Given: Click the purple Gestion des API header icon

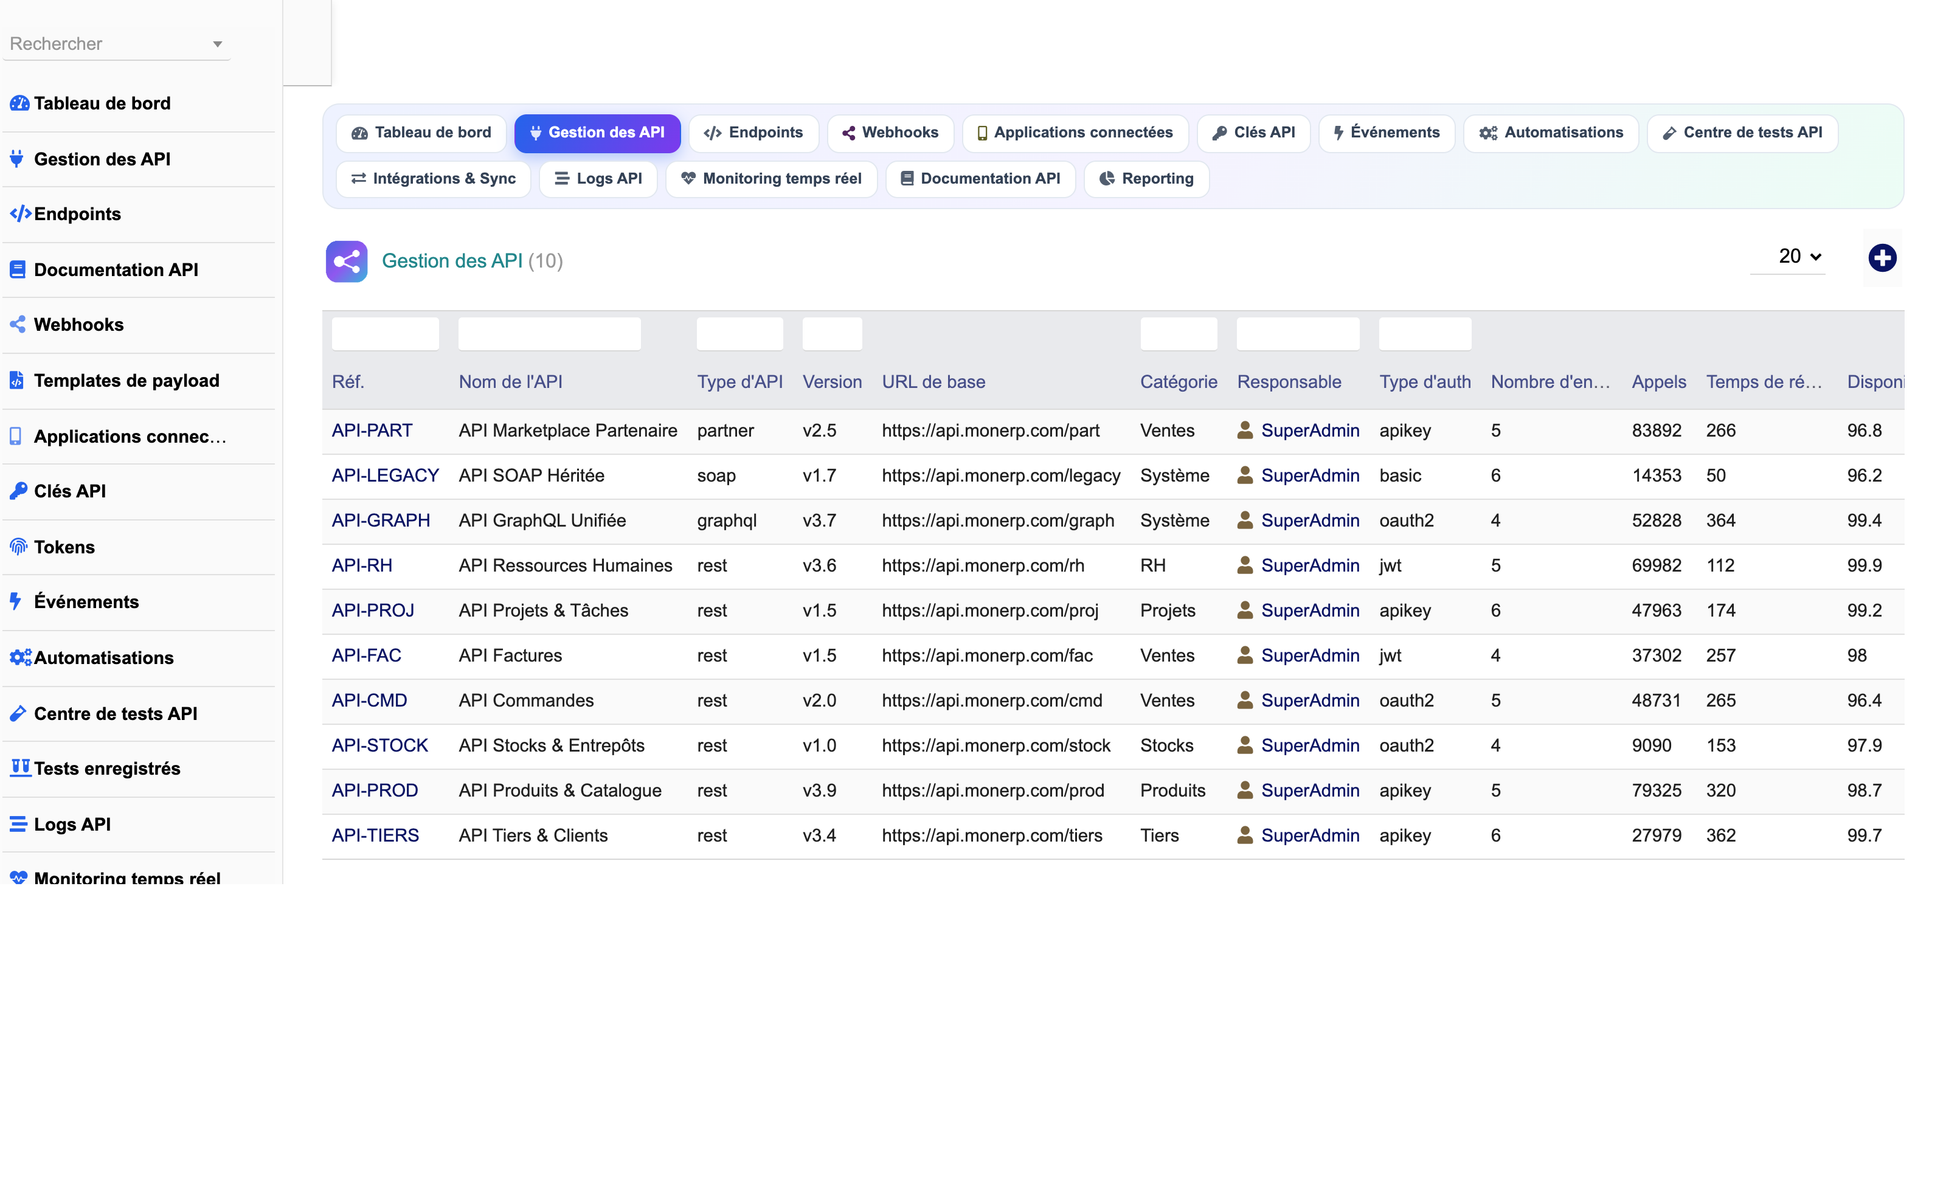Looking at the screenshot, I should [x=346, y=261].
